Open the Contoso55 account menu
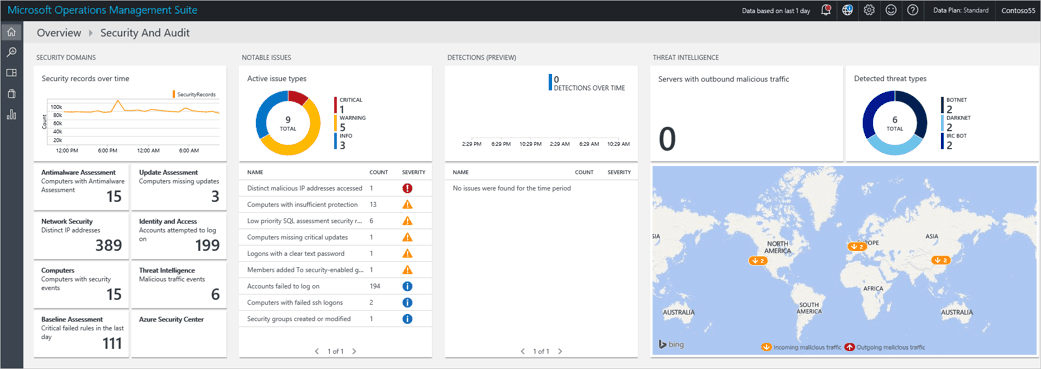1041x369 pixels. (1017, 11)
